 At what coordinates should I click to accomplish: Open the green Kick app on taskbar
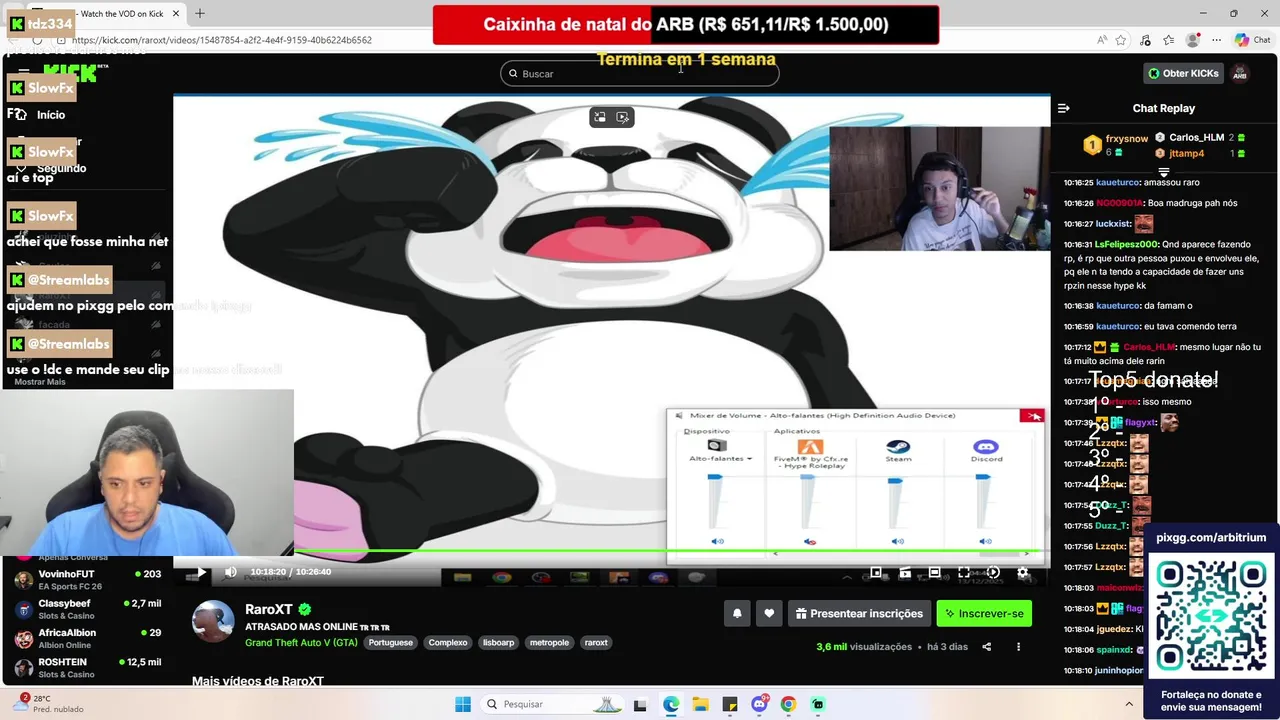818,704
